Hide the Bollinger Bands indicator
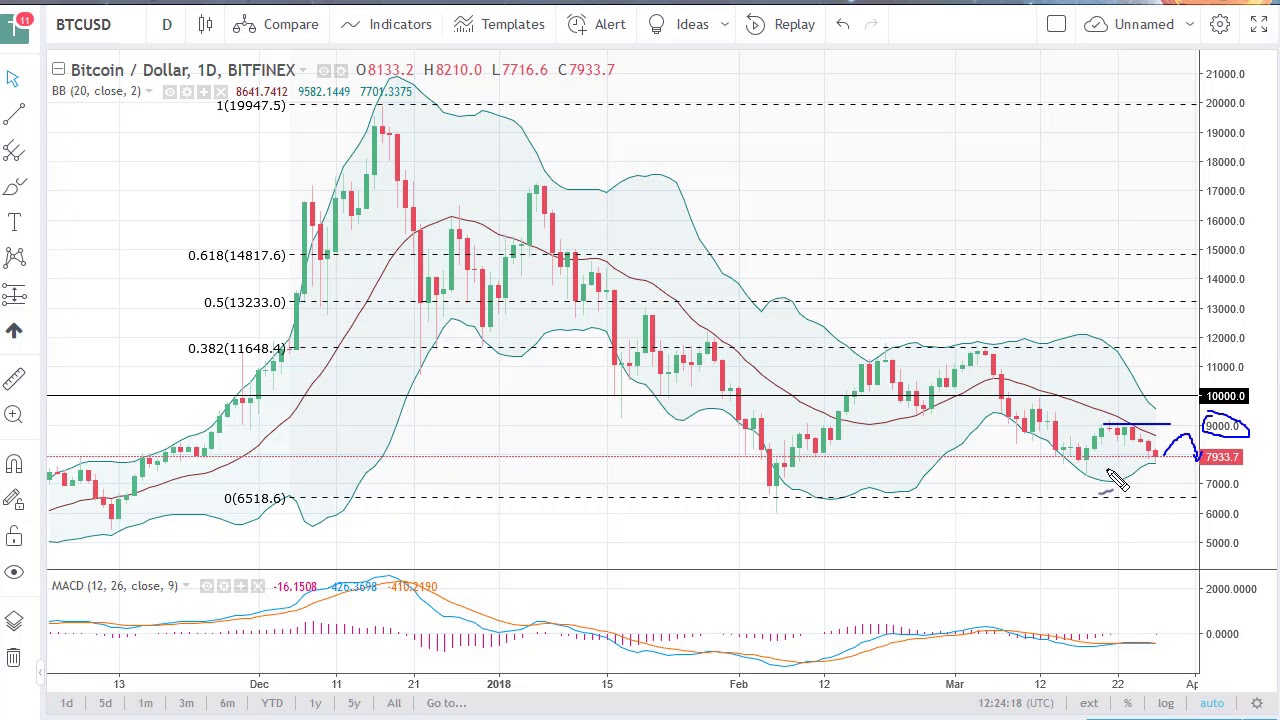The width and height of the screenshot is (1280, 720). tap(170, 92)
